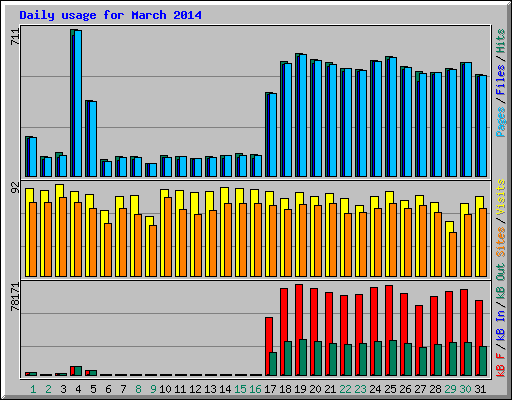Select day label 21 on the x-axis

(330, 389)
